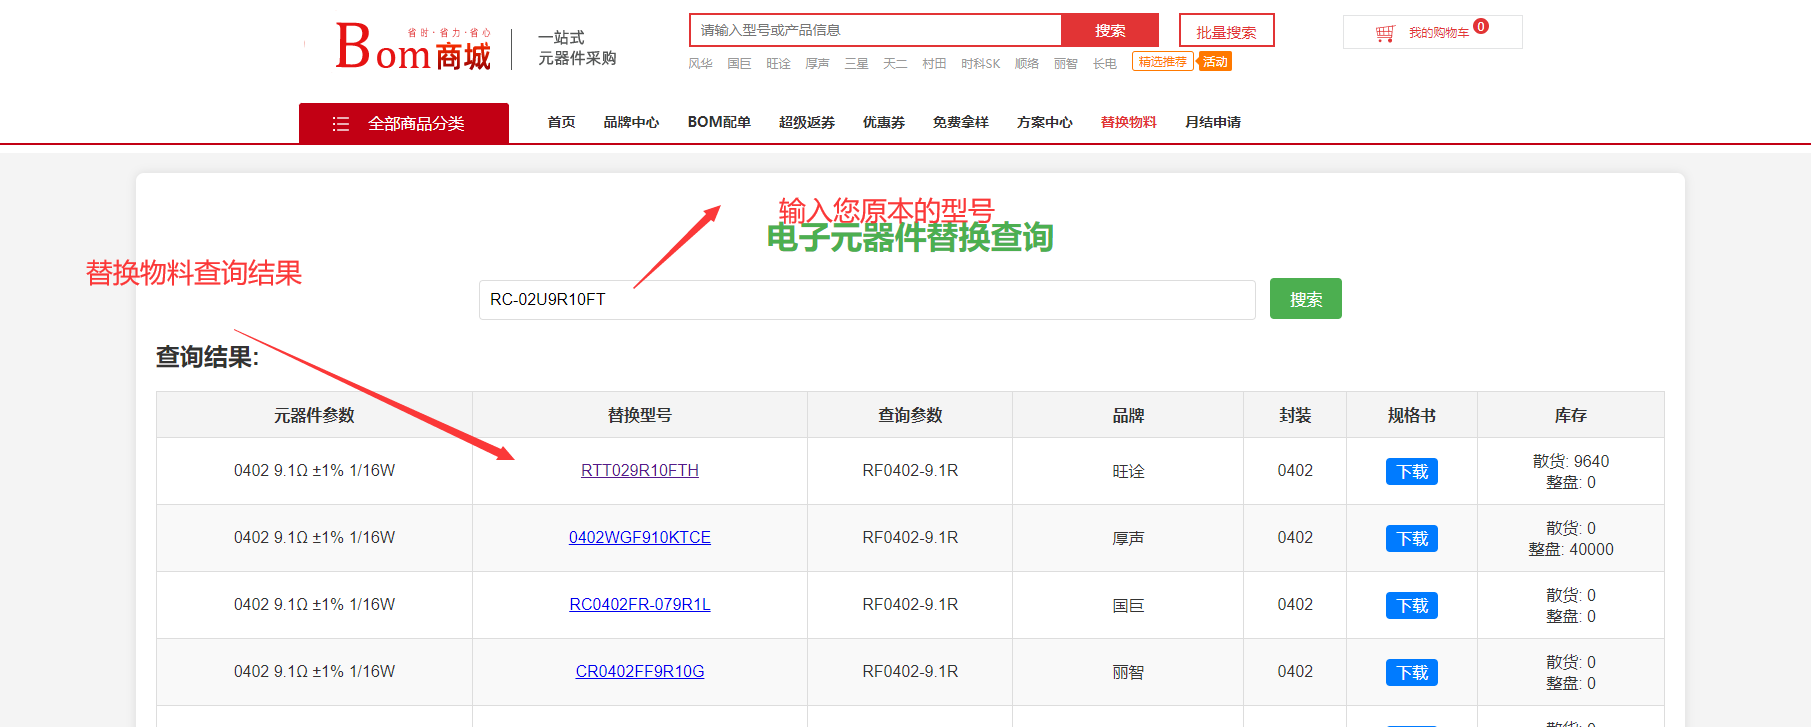Expand 全部商品分类 category menu
1811x727 pixels.
[404, 123]
